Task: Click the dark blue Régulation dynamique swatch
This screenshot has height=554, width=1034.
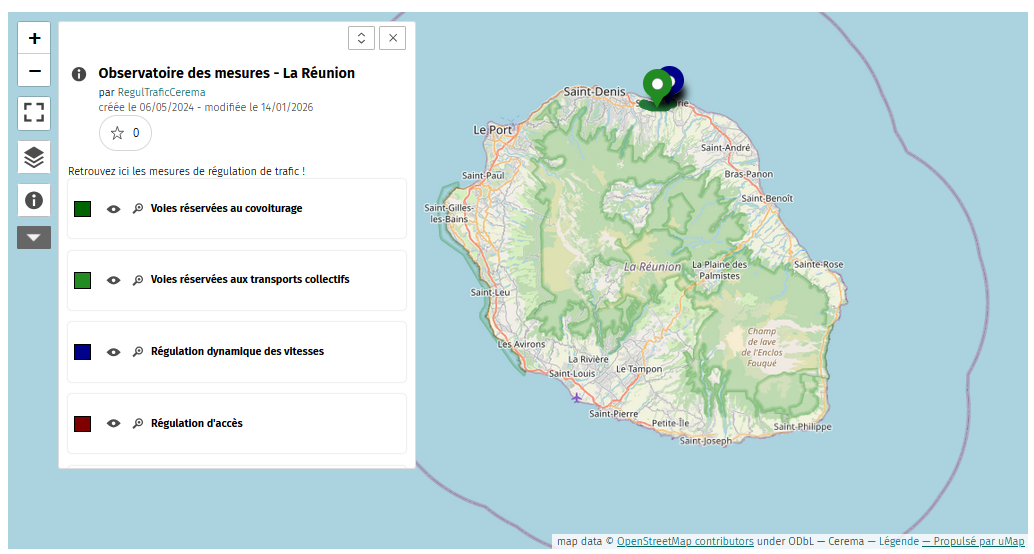Action: pyautogui.click(x=83, y=352)
